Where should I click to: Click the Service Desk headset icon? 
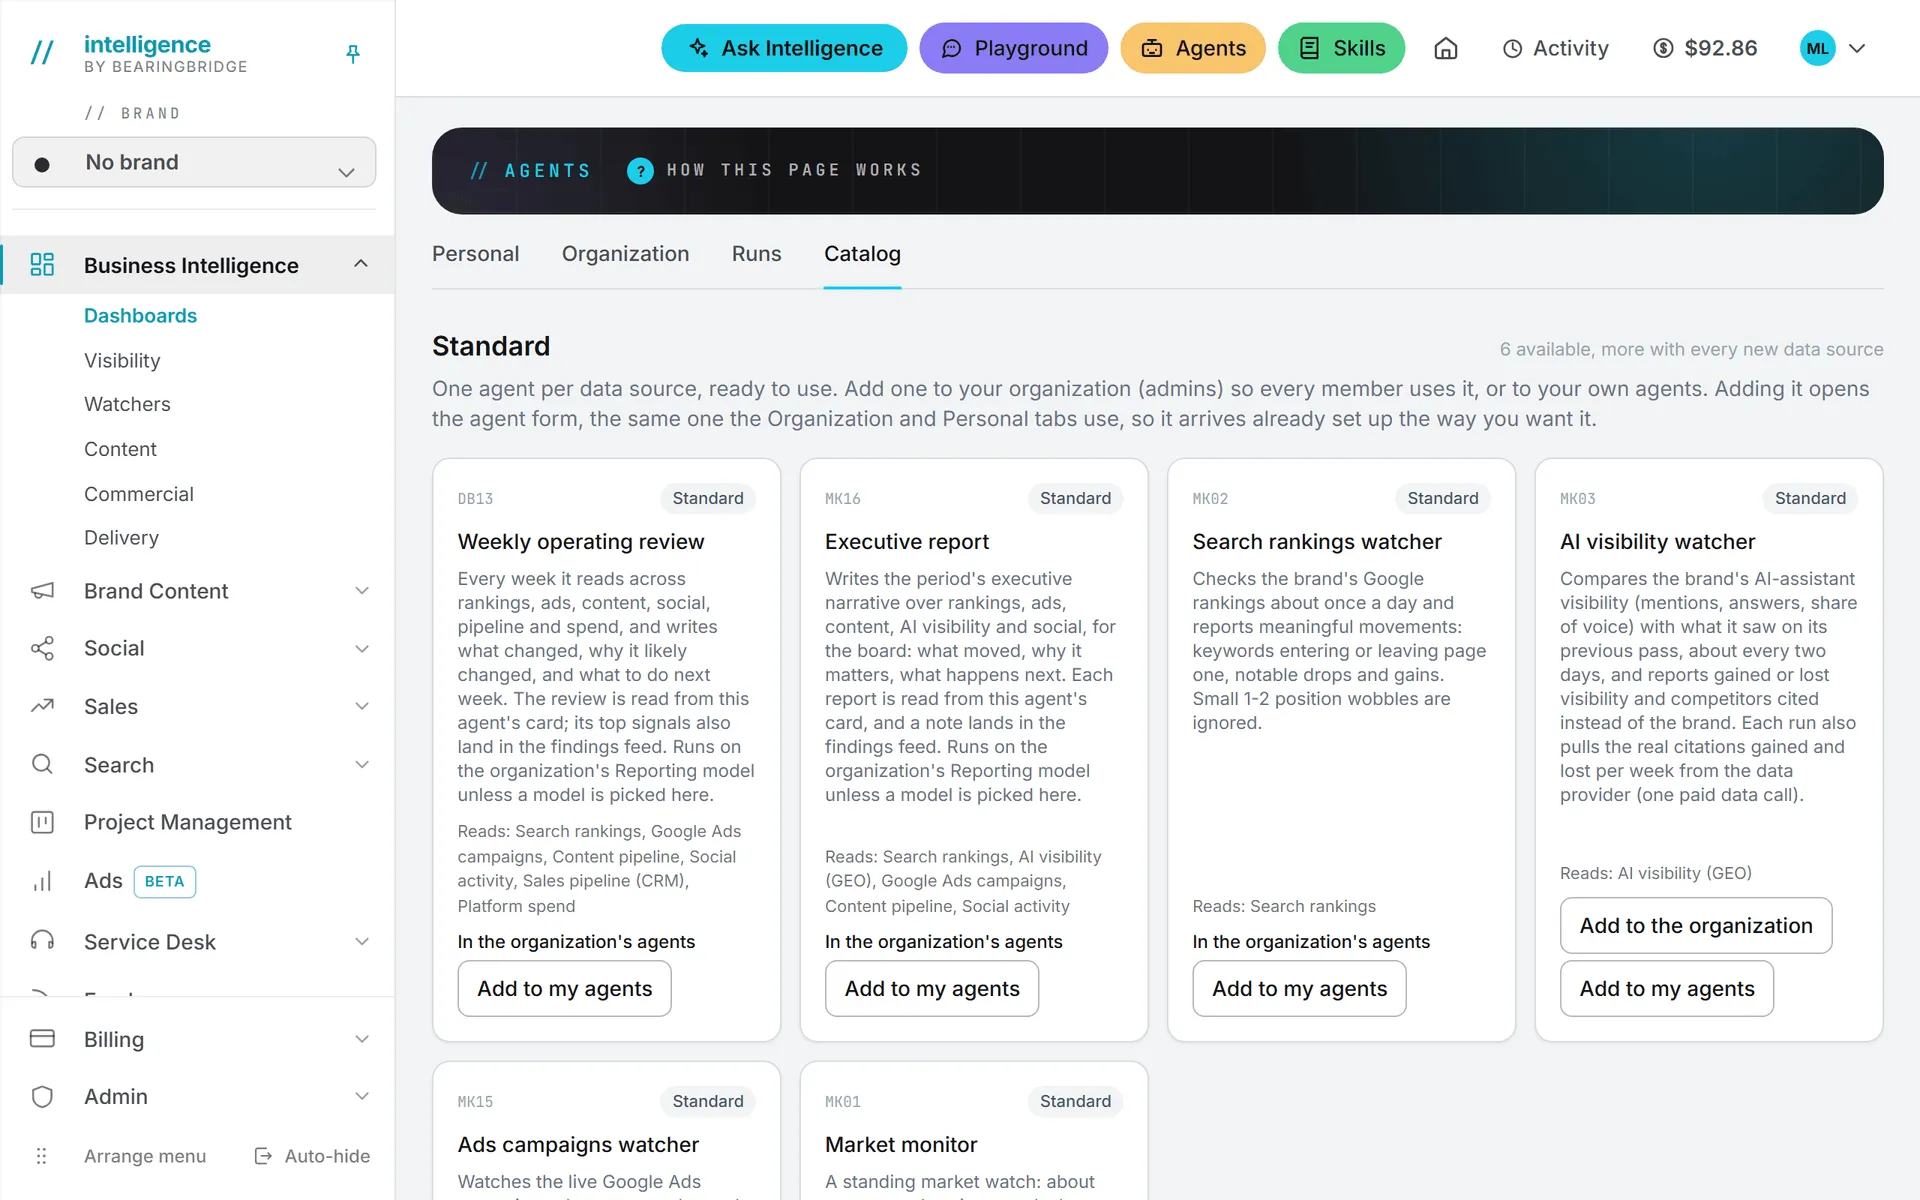[42, 941]
